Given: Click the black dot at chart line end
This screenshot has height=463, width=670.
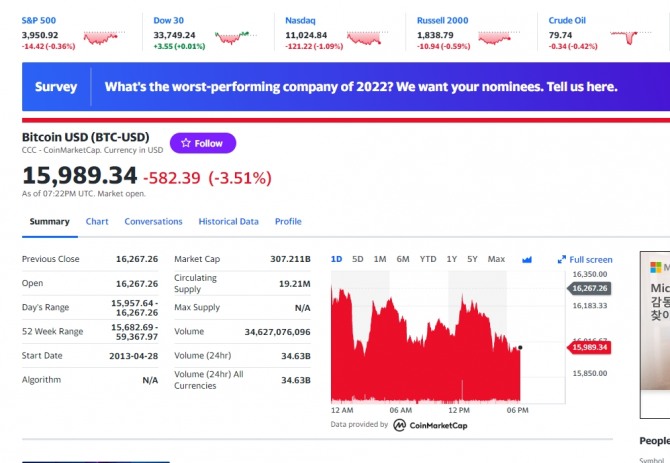Looking at the screenshot, I should [520, 348].
